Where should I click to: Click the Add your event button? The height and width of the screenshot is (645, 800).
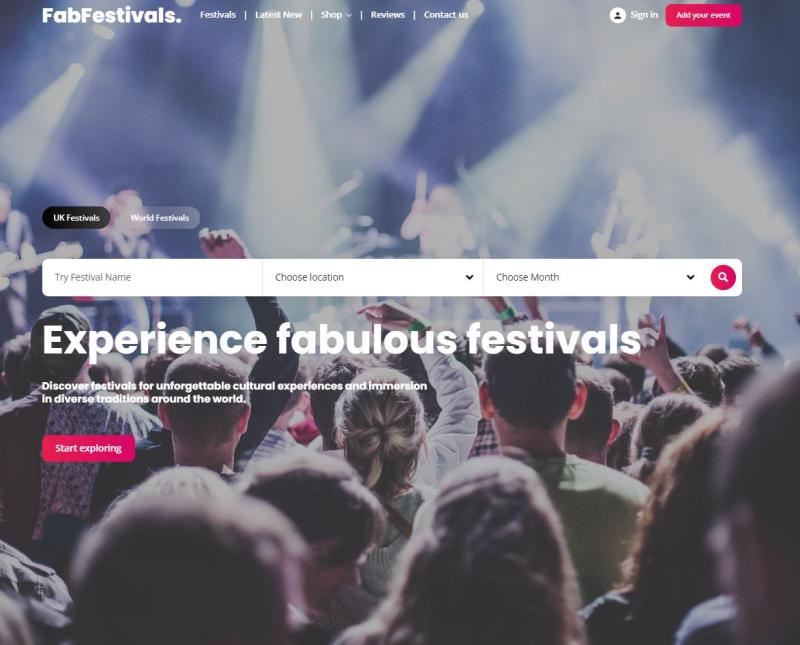[704, 15]
